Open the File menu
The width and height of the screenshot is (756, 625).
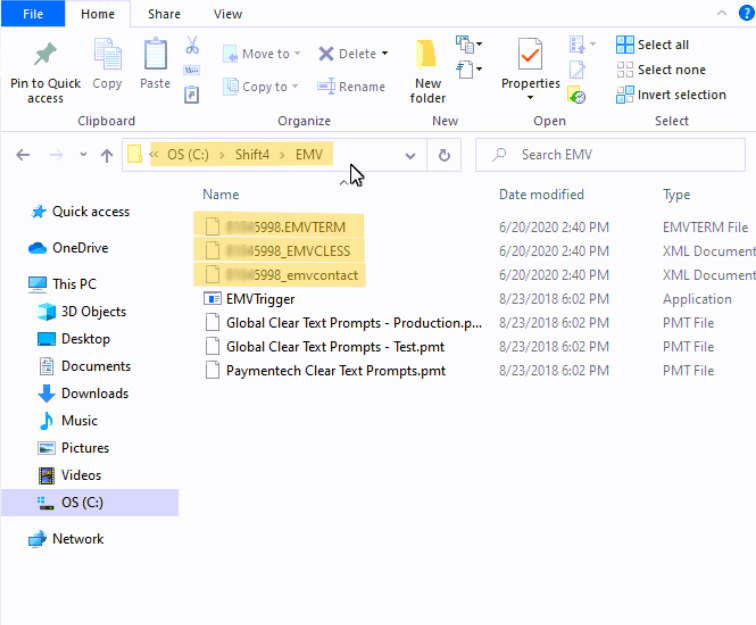[x=32, y=14]
